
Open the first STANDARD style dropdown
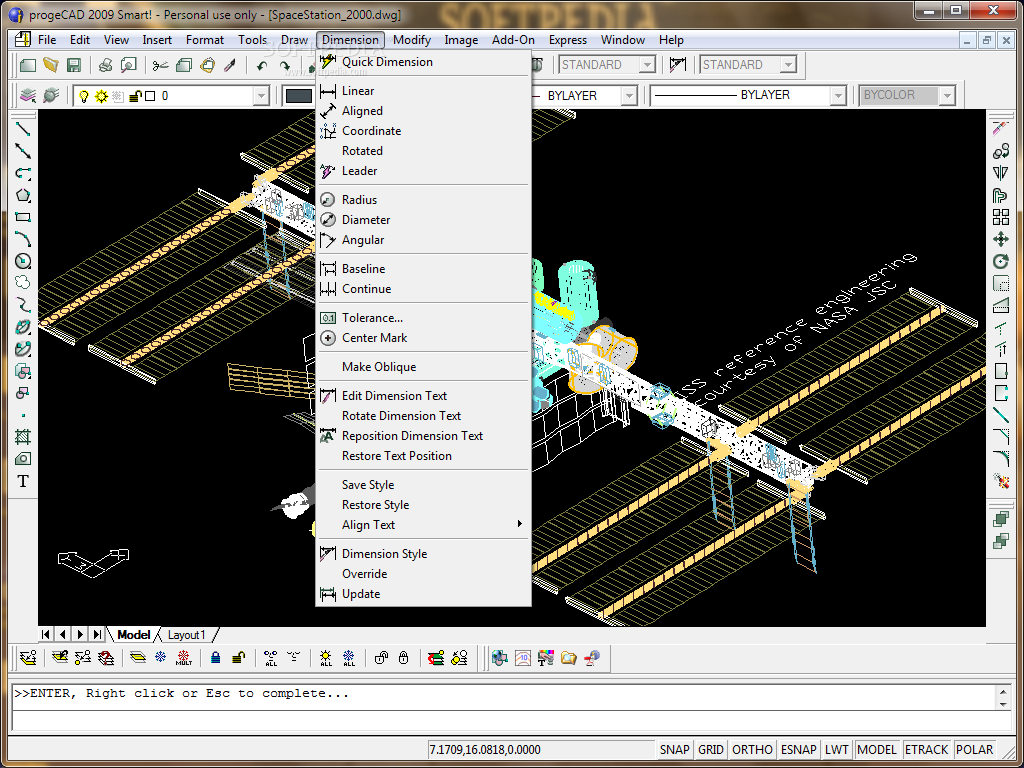click(x=647, y=65)
